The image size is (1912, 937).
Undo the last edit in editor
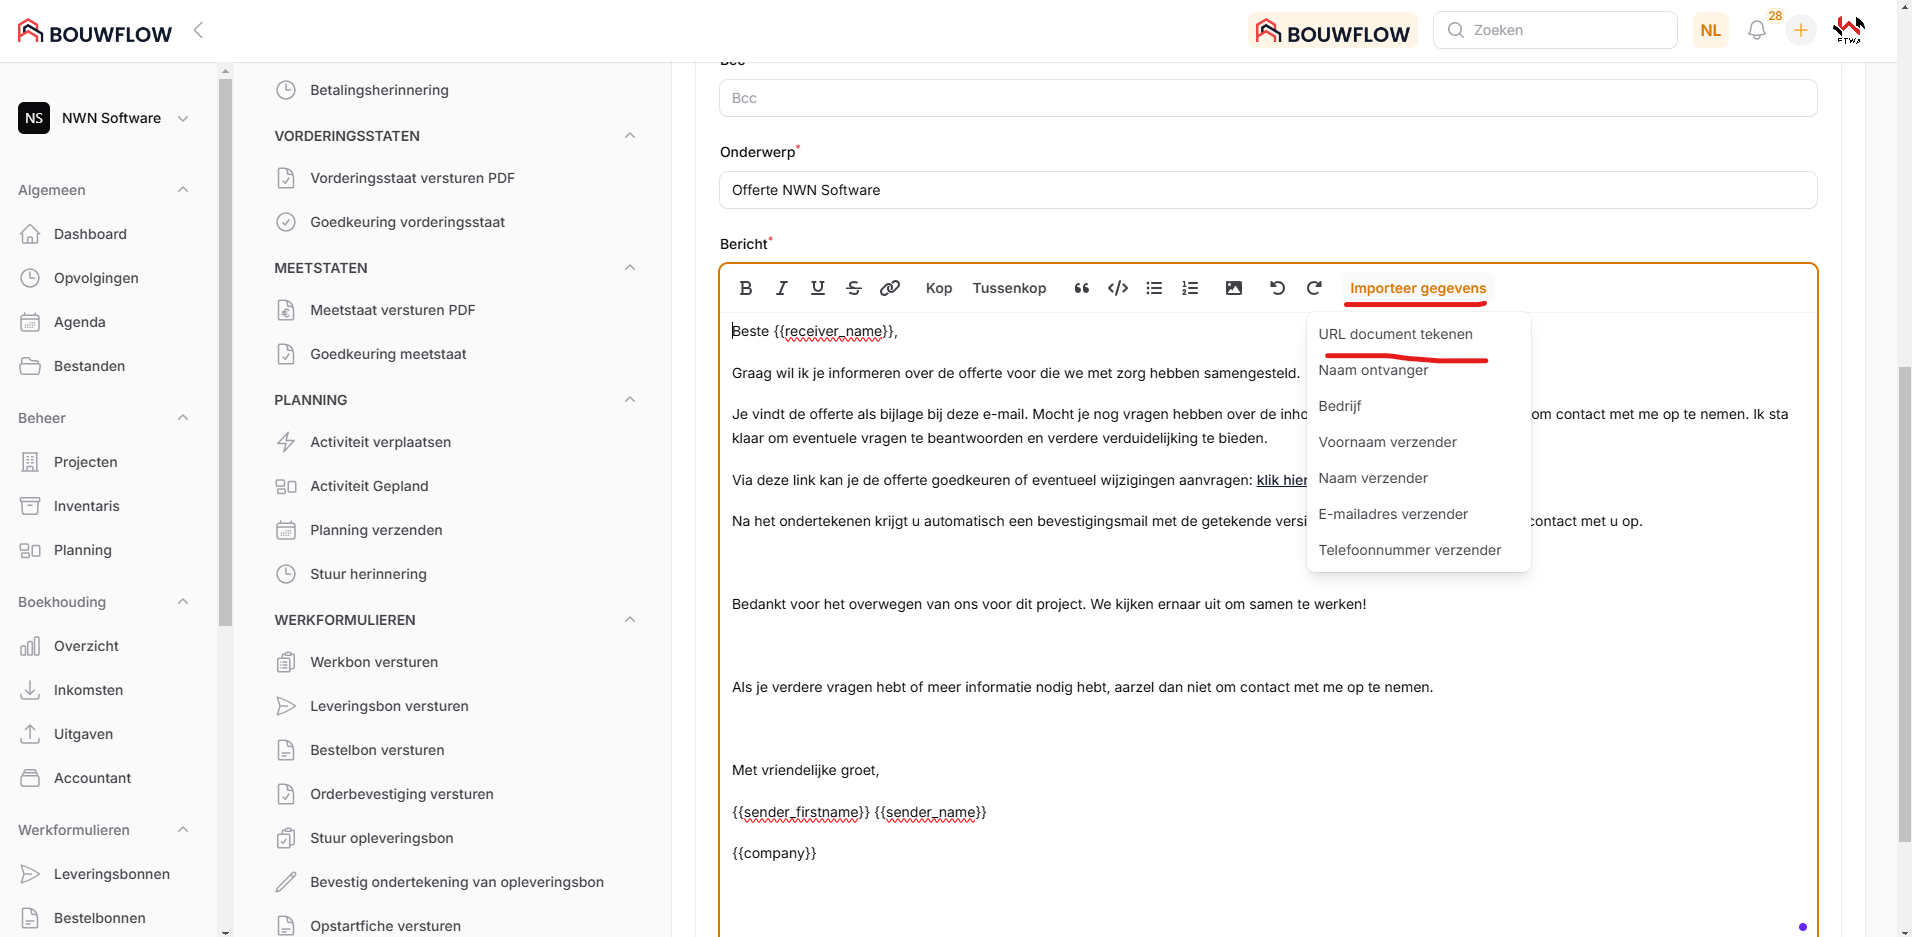click(1277, 288)
